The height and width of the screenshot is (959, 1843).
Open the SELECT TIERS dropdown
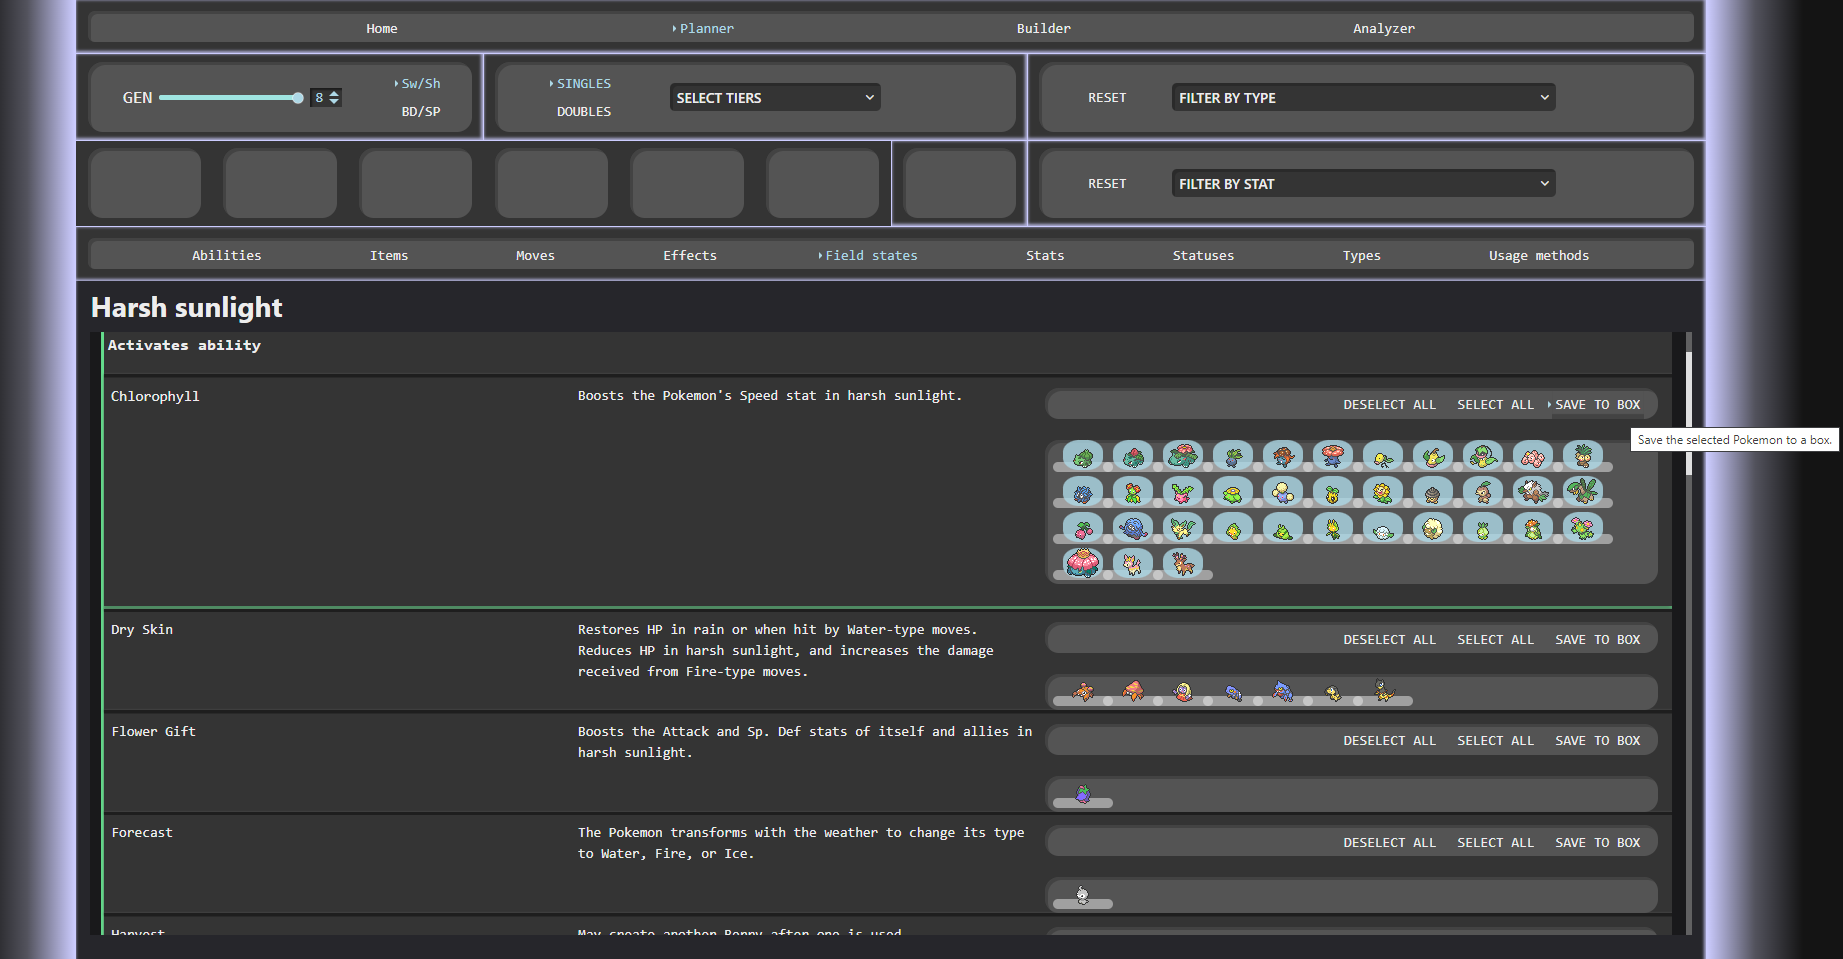[775, 97]
